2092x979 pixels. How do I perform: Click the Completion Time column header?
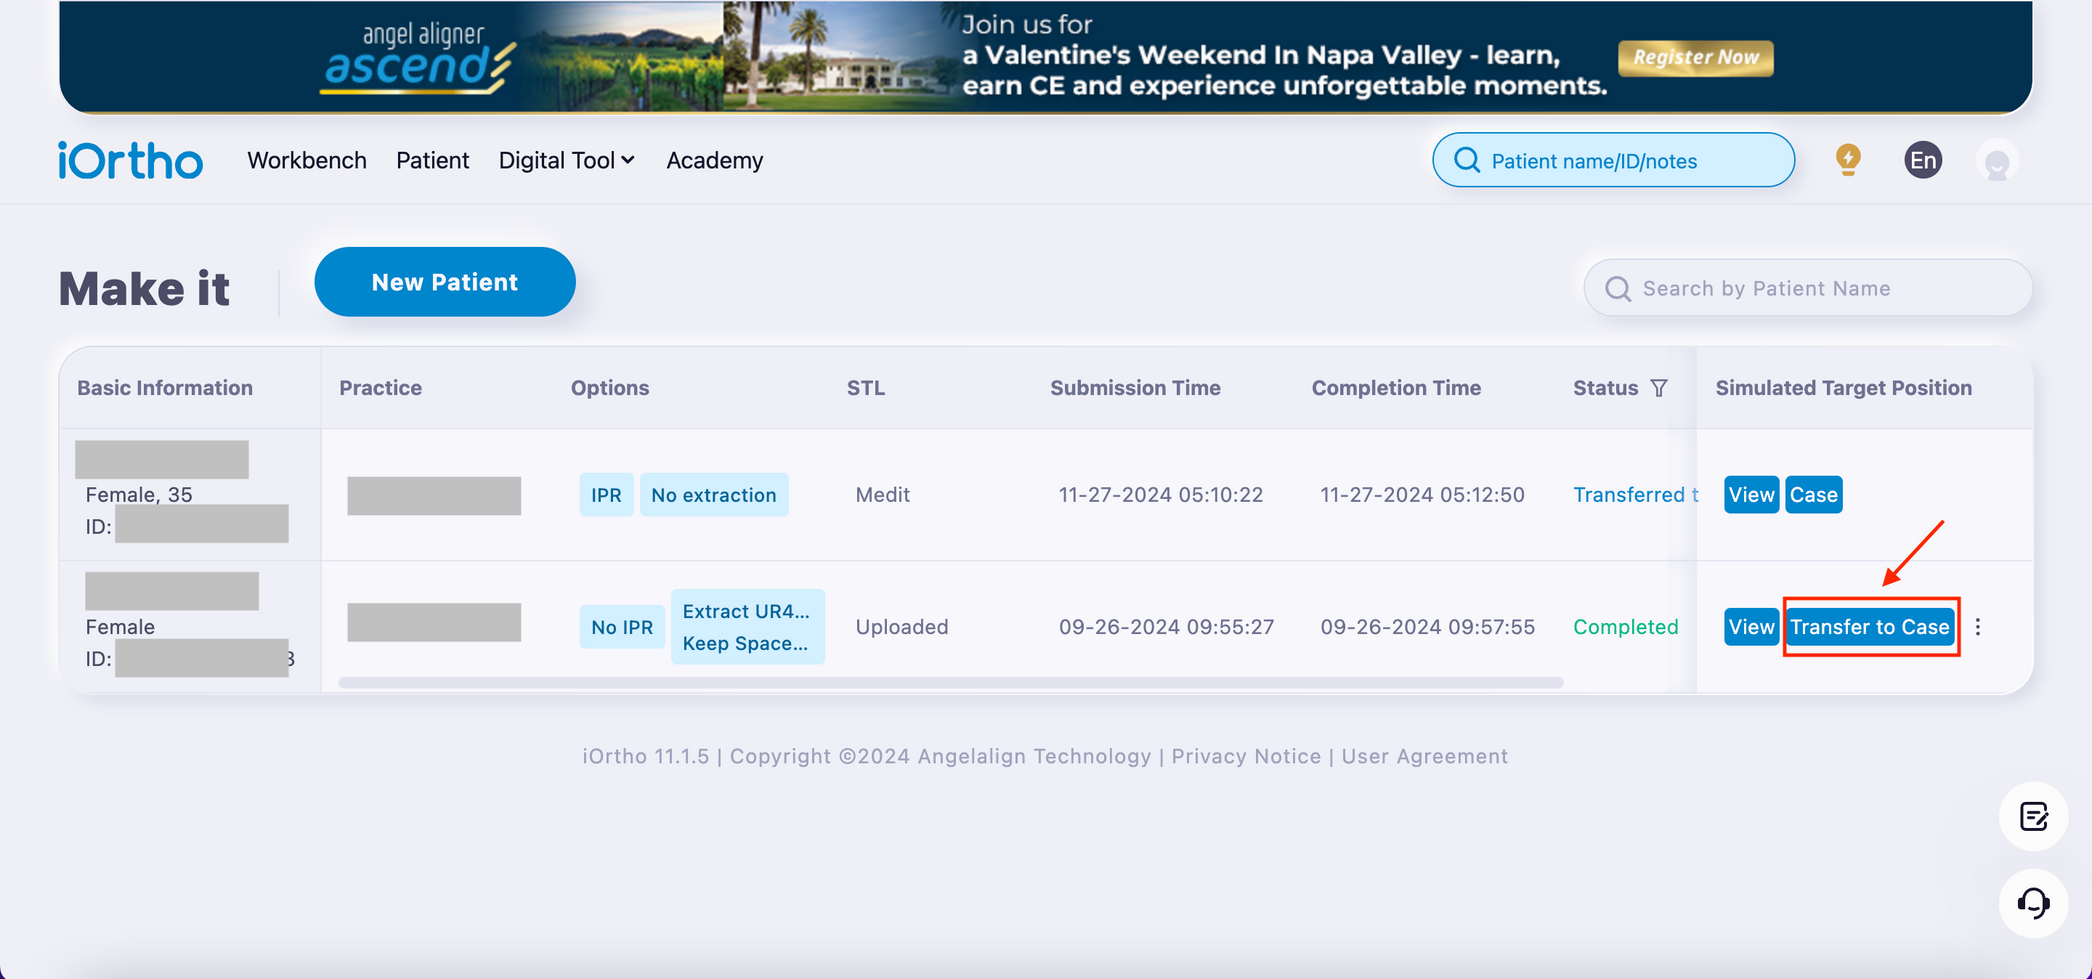point(1396,388)
